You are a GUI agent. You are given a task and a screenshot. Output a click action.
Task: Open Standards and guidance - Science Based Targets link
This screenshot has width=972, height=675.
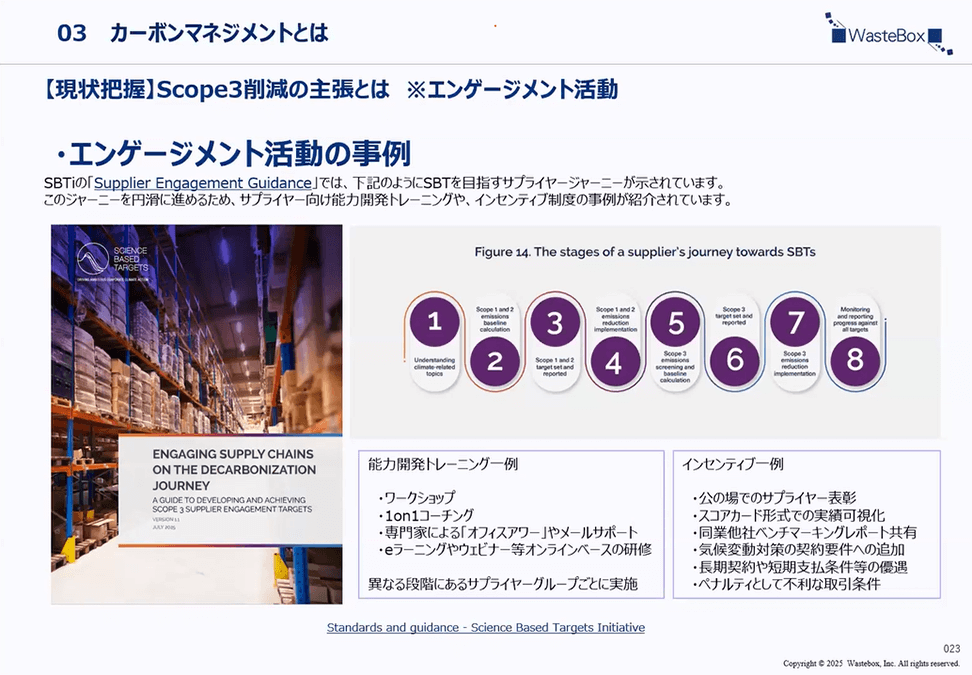(485, 627)
